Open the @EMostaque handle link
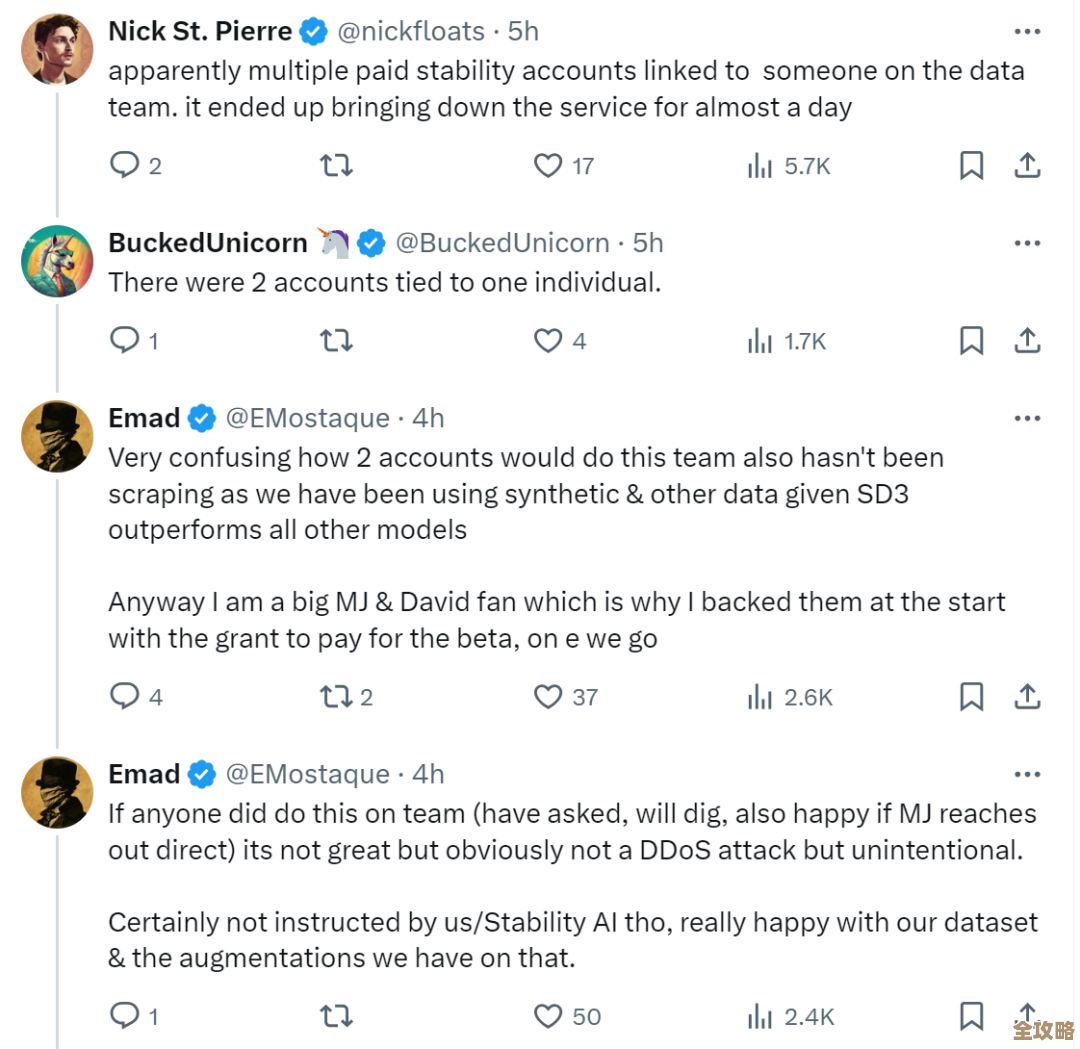Screen dimensions: 1080x1049 coord(307,418)
